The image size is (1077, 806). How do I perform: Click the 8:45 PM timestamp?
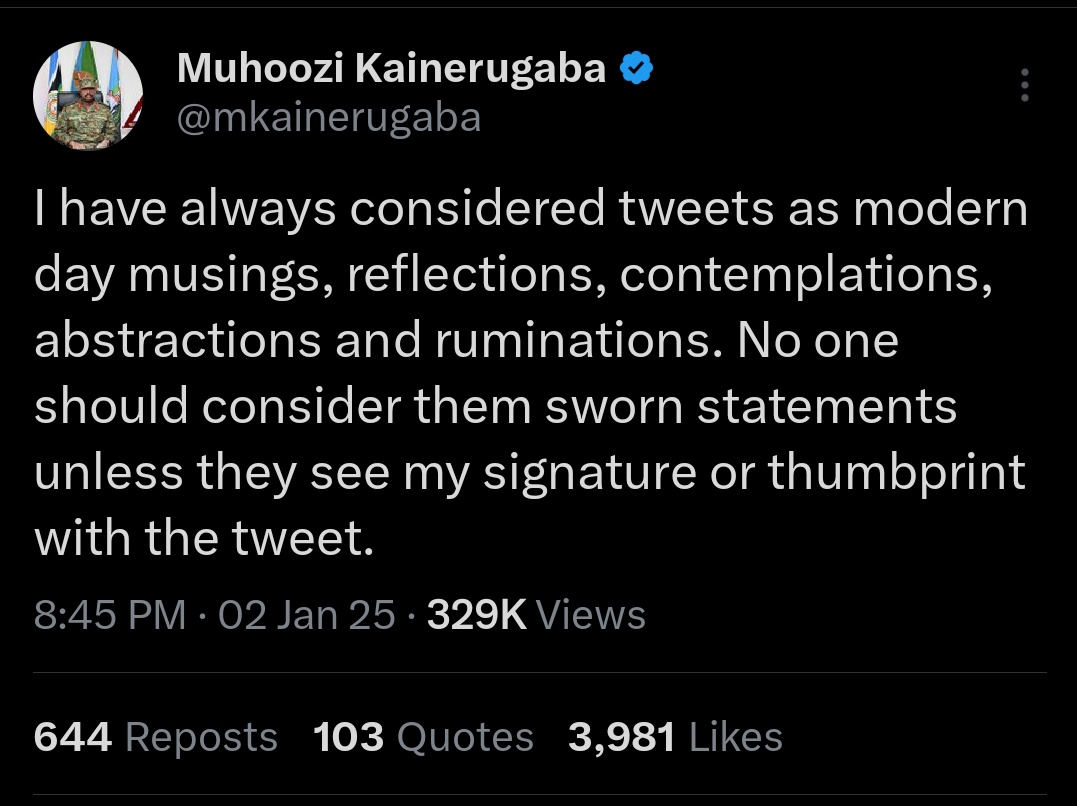(110, 614)
